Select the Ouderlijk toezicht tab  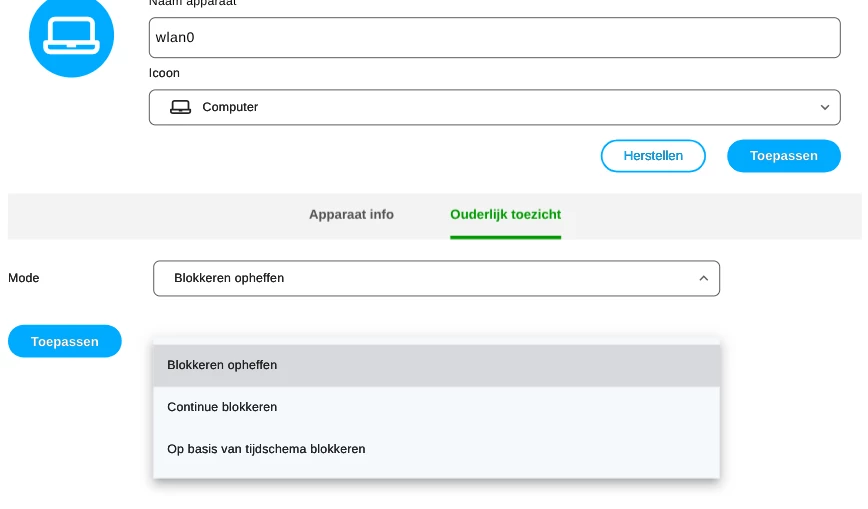(x=505, y=214)
